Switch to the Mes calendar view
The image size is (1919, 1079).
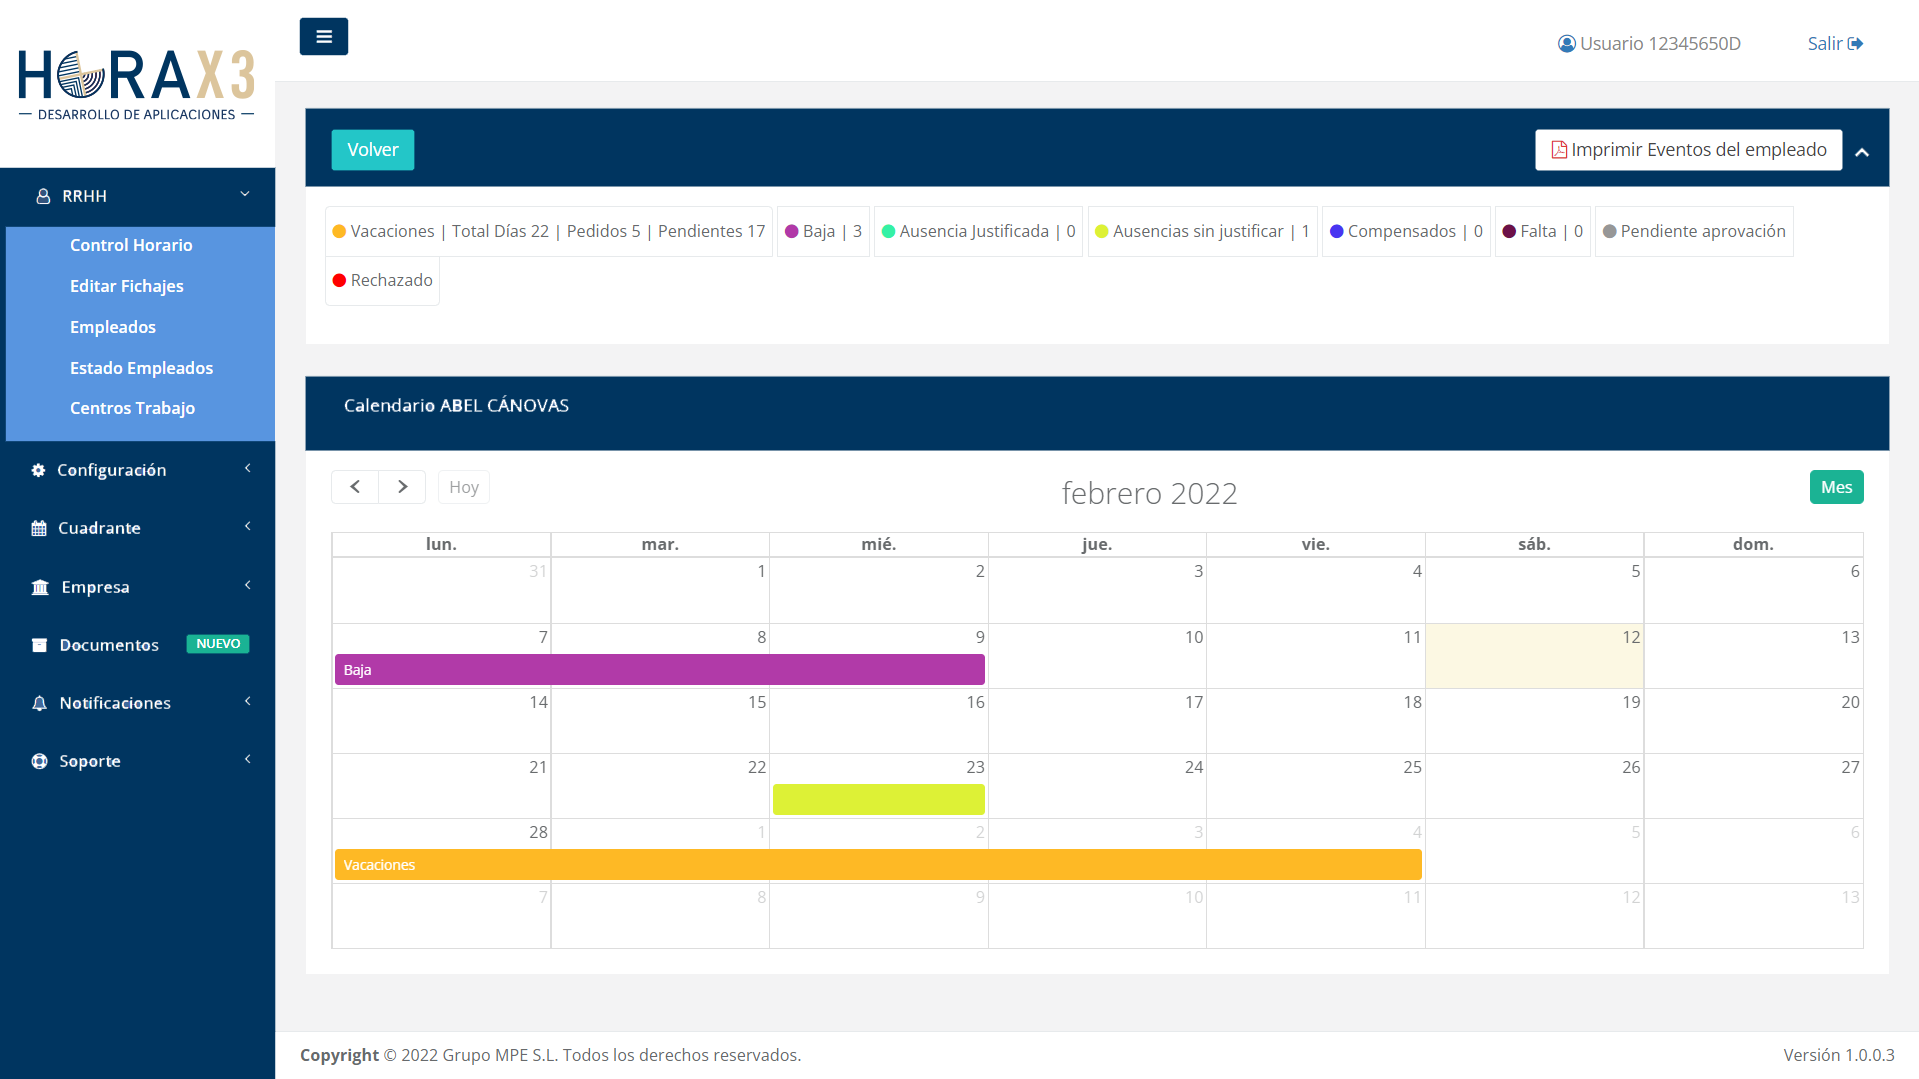tap(1836, 487)
